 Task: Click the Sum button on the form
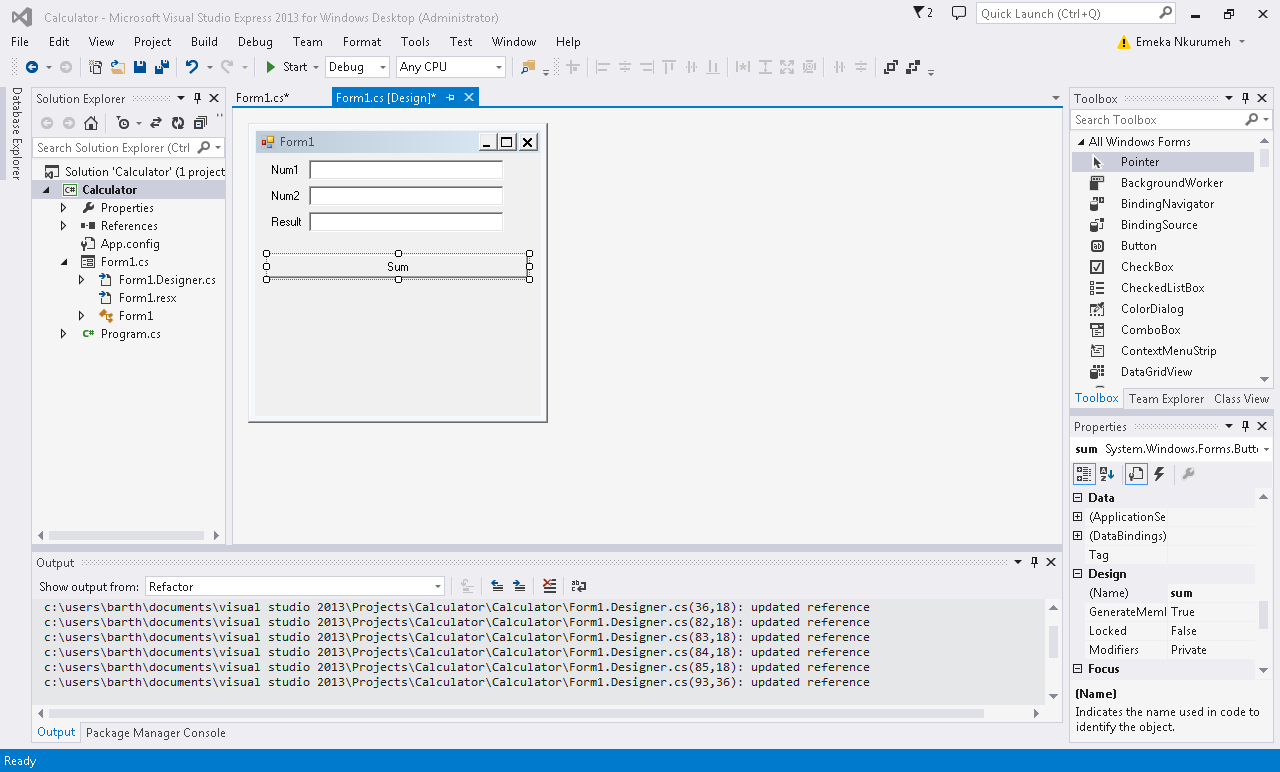[398, 267]
